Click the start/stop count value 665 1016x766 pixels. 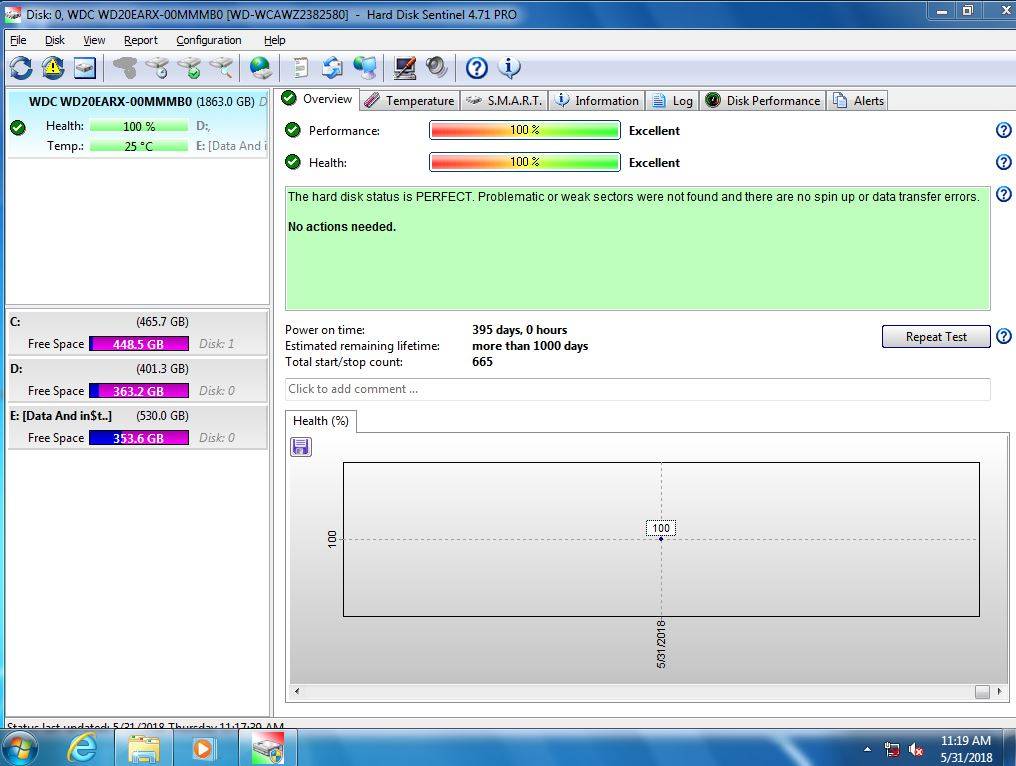point(482,362)
